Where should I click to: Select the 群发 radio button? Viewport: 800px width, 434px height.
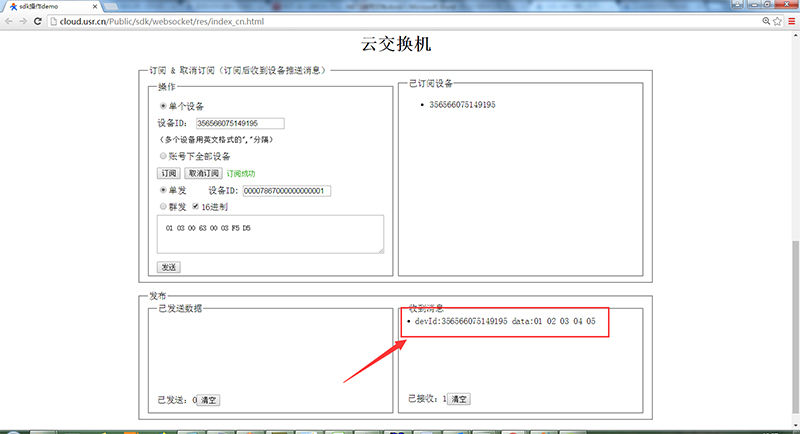click(x=163, y=207)
